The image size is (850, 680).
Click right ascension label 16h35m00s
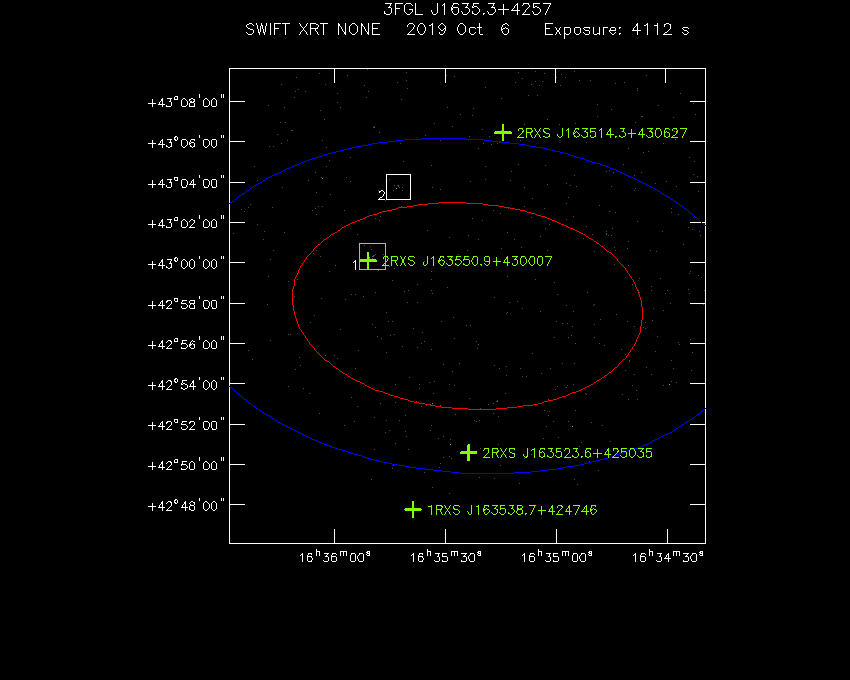557,556
